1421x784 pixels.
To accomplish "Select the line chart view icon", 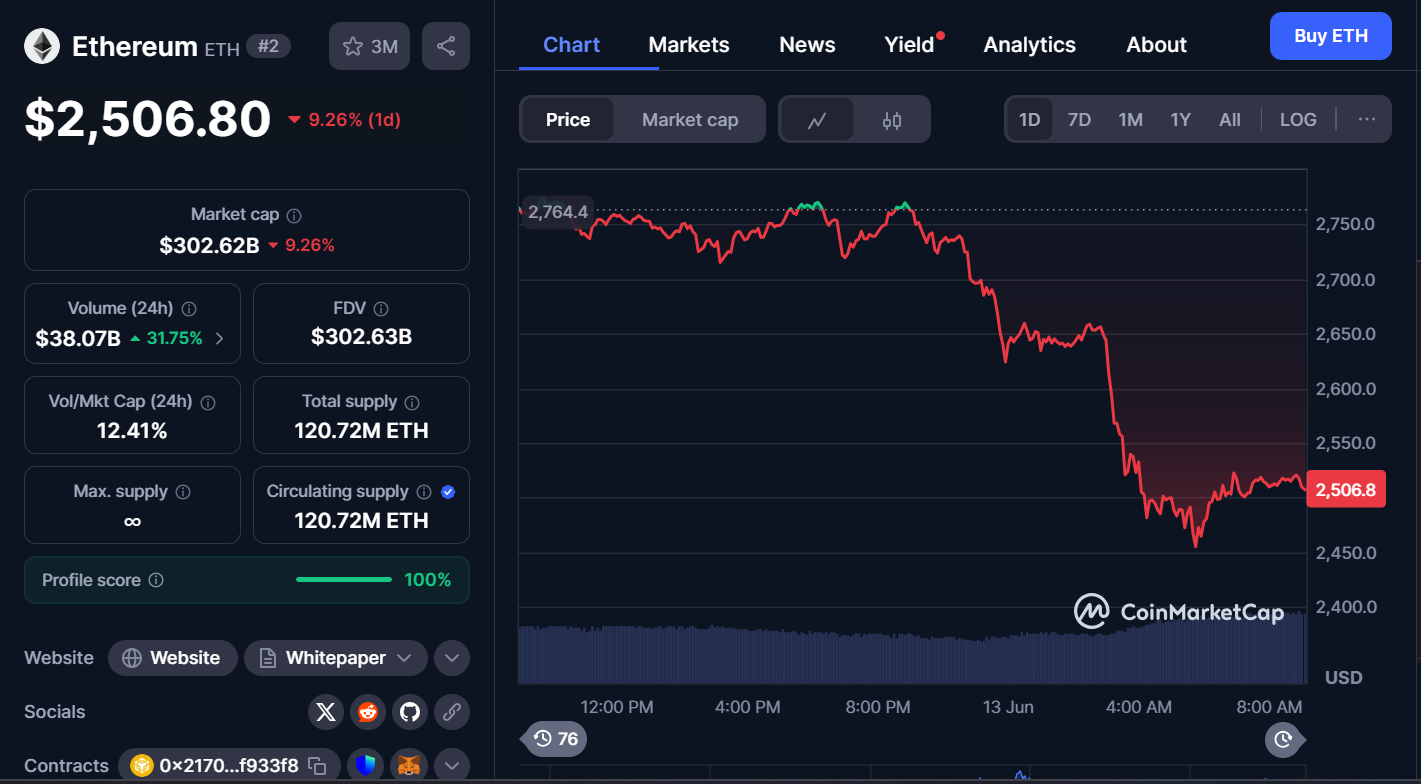I will pyautogui.click(x=817, y=120).
